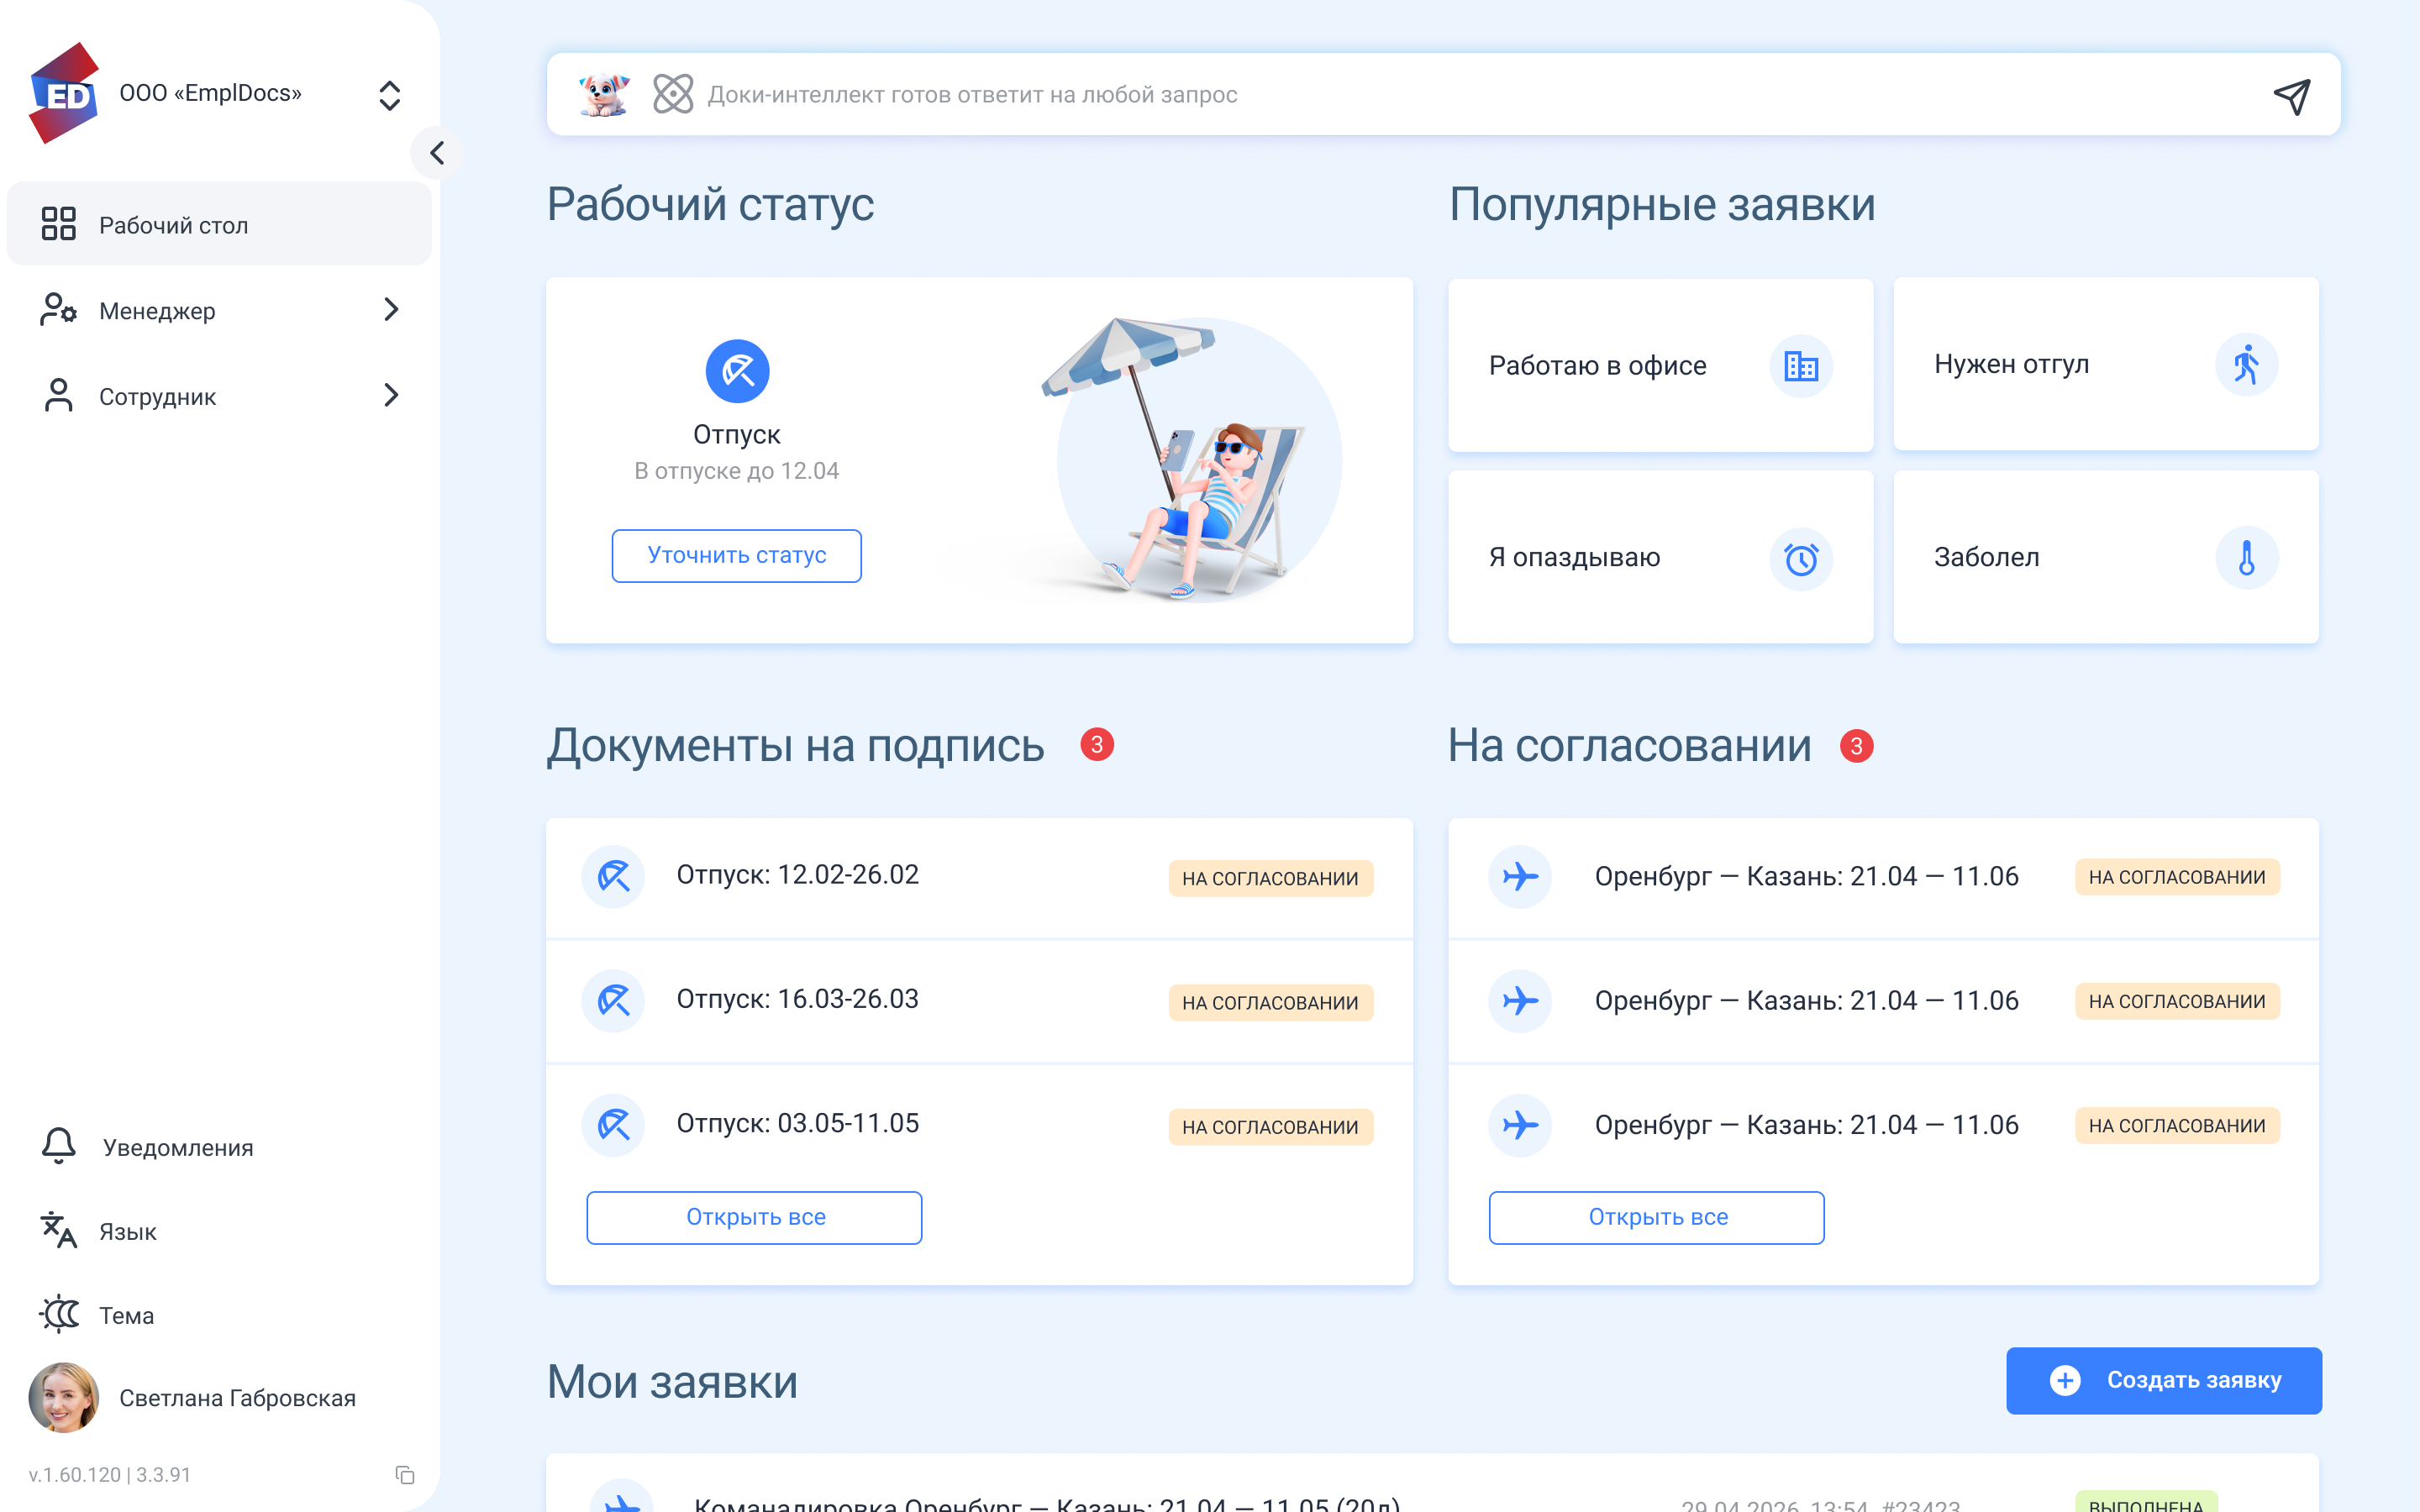Click Открыть все under Документы на подпись
This screenshot has height=1512, width=2420.
pyautogui.click(x=754, y=1217)
